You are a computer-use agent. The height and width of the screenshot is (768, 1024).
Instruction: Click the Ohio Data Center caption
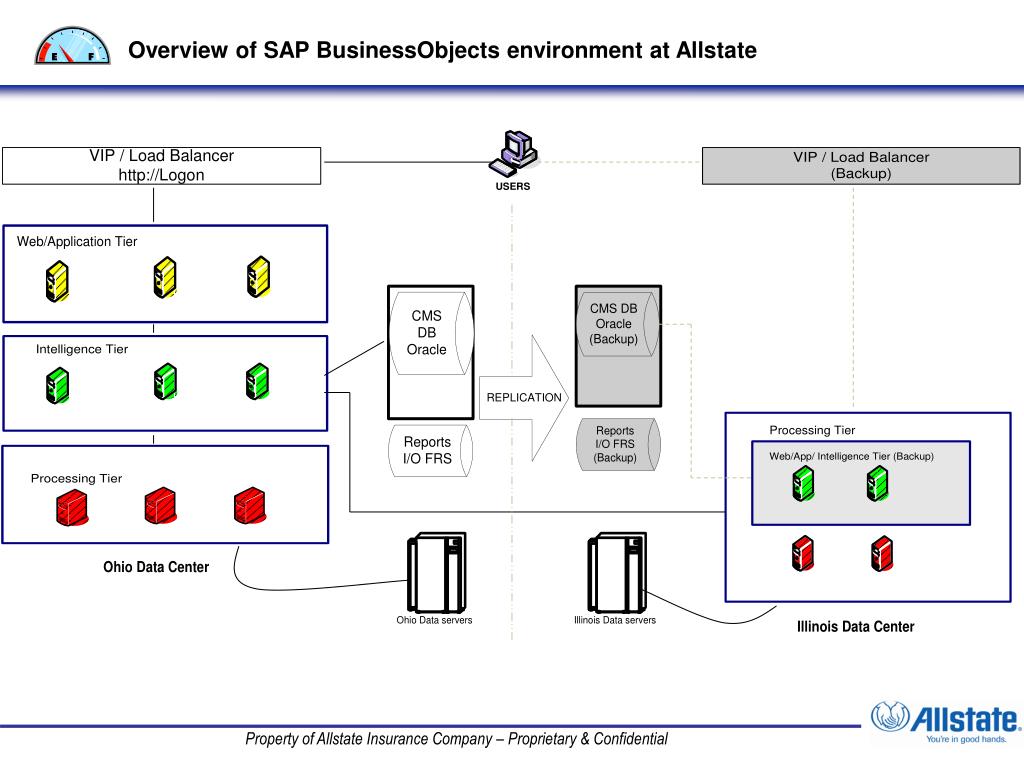point(156,567)
